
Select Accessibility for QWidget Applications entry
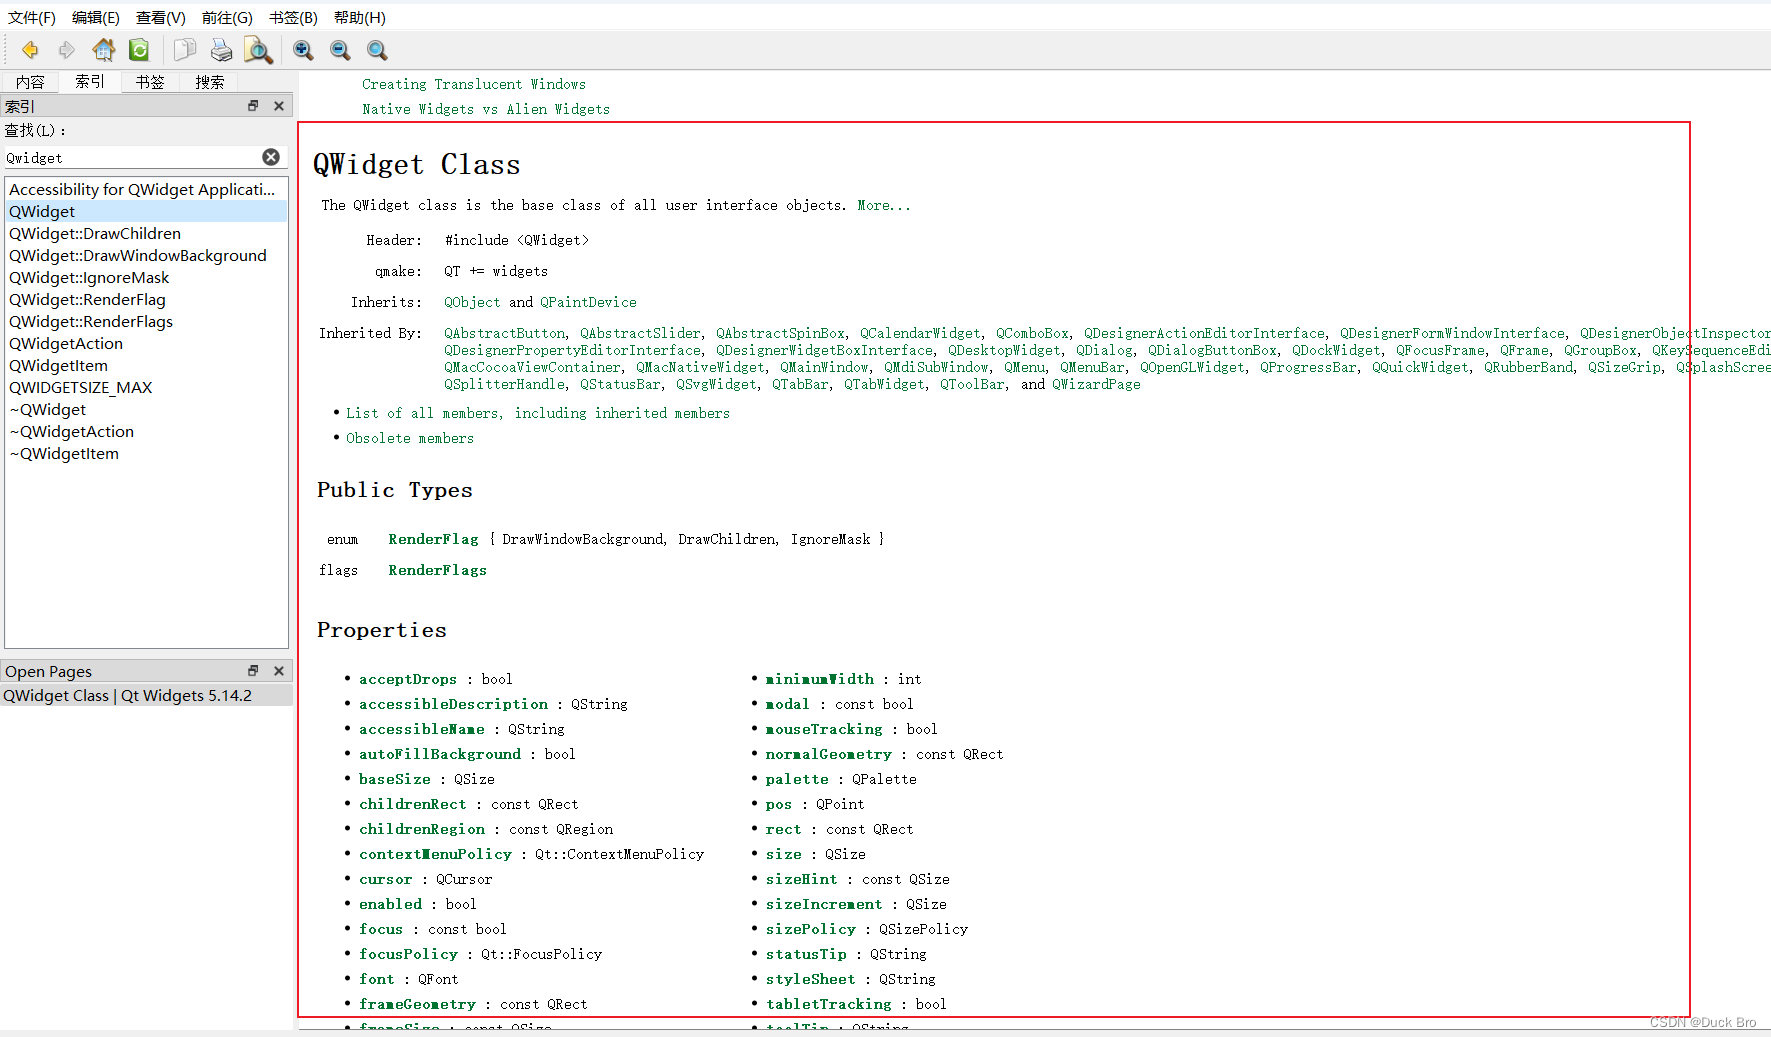(x=146, y=189)
